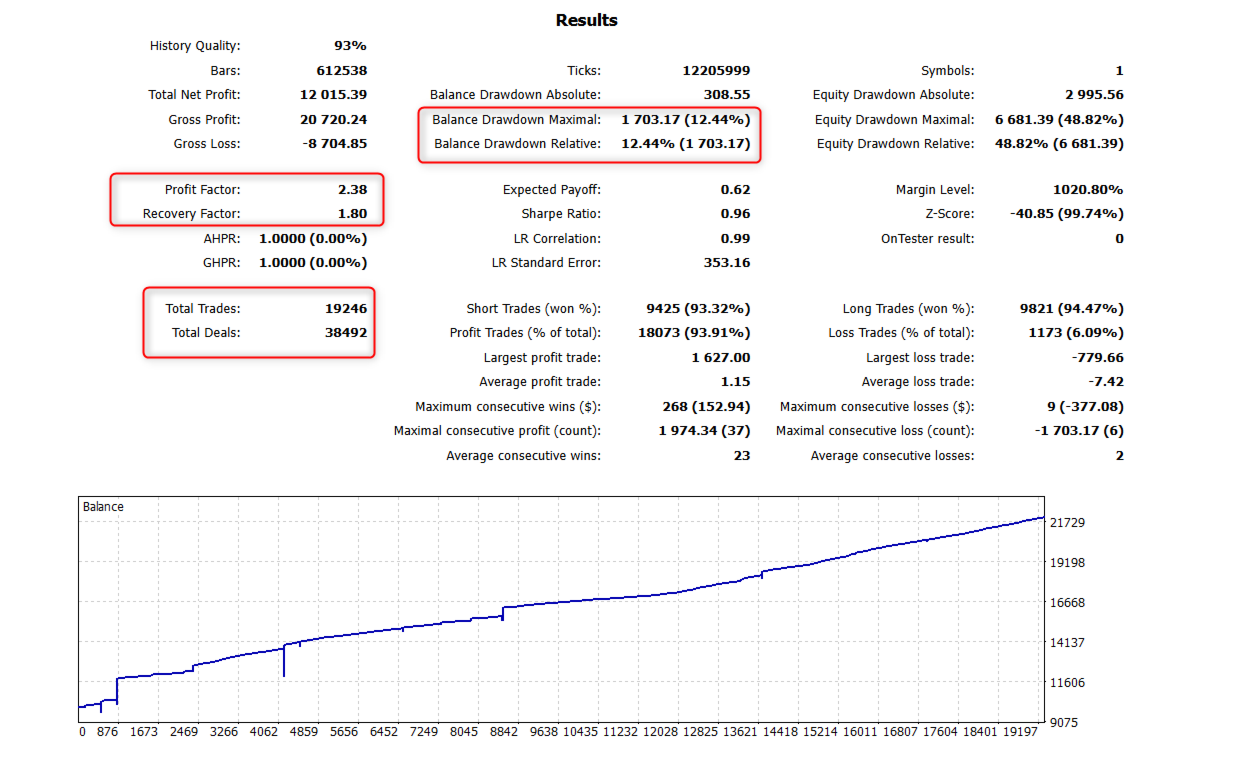Click the Profit Factor label
Screen dimensions: 1250x759
pyautogui.click(x=202, y=190)
